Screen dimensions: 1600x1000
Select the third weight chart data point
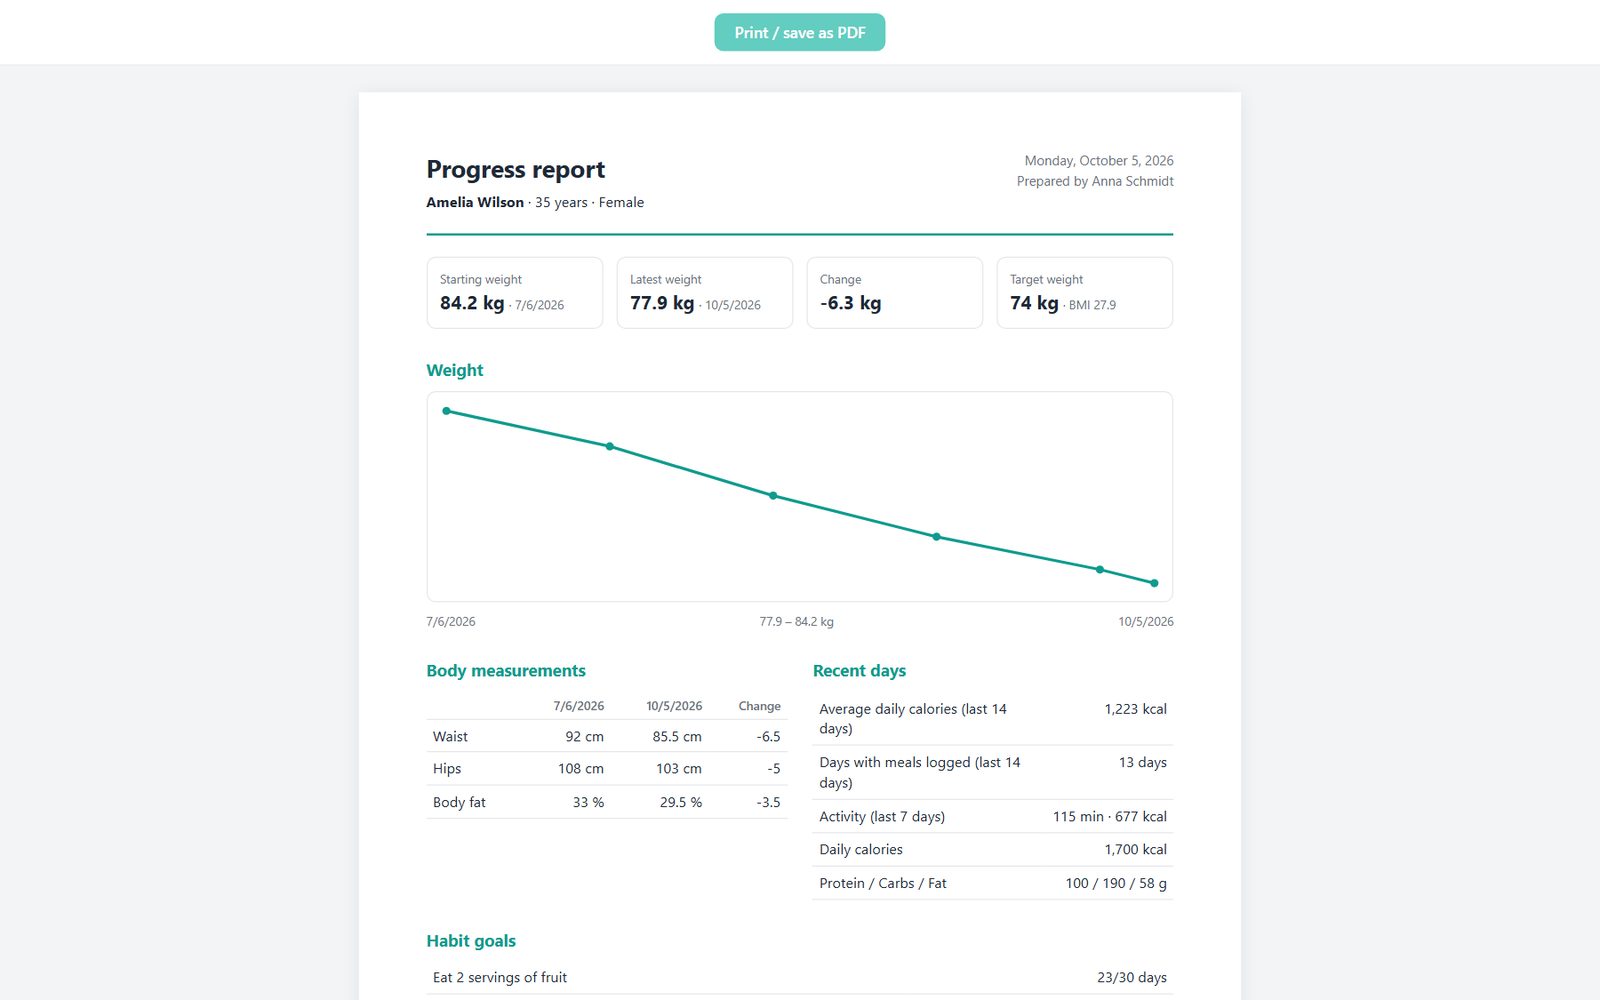[x=773, y=495]
